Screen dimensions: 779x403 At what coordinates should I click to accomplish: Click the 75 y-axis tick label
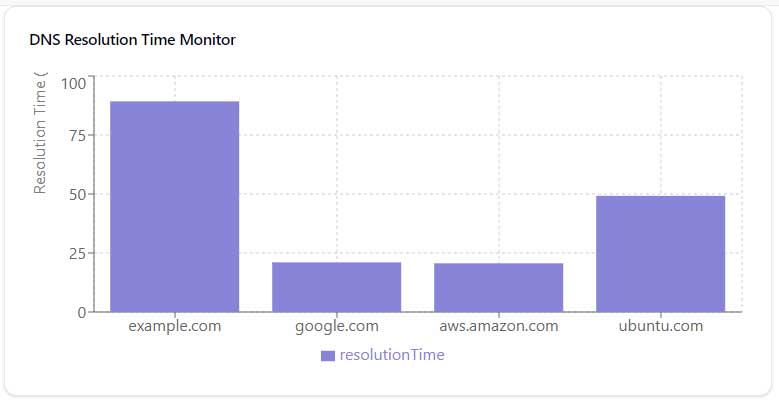77,136
